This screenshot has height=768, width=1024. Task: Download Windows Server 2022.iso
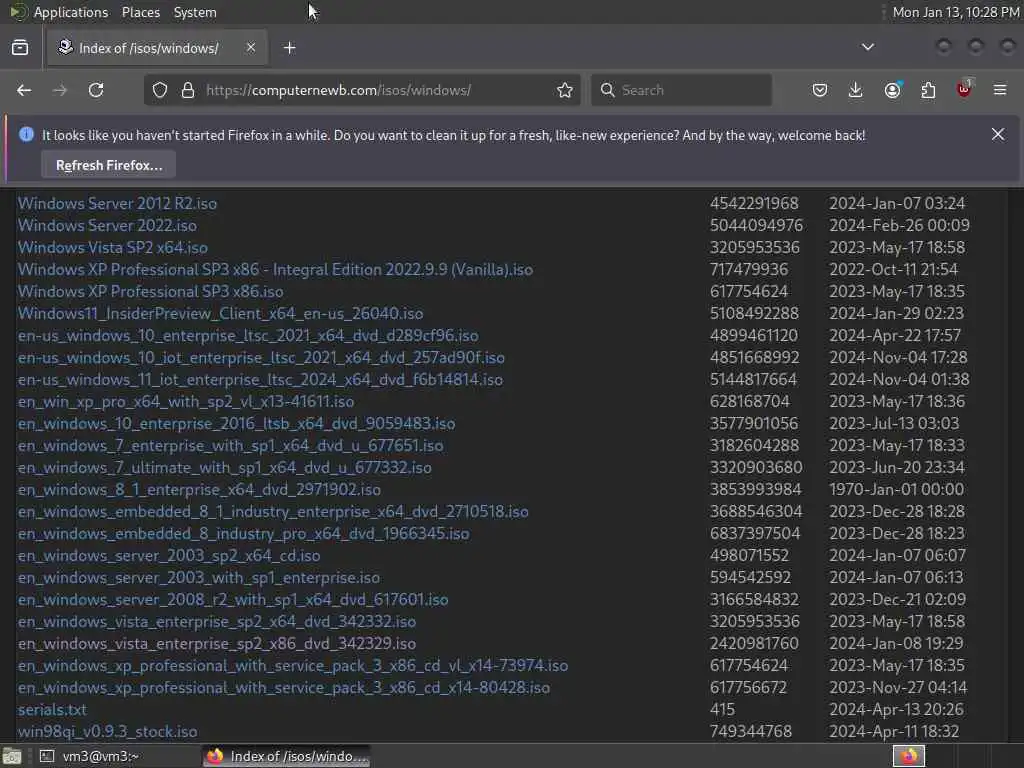(x=107, y=225)
